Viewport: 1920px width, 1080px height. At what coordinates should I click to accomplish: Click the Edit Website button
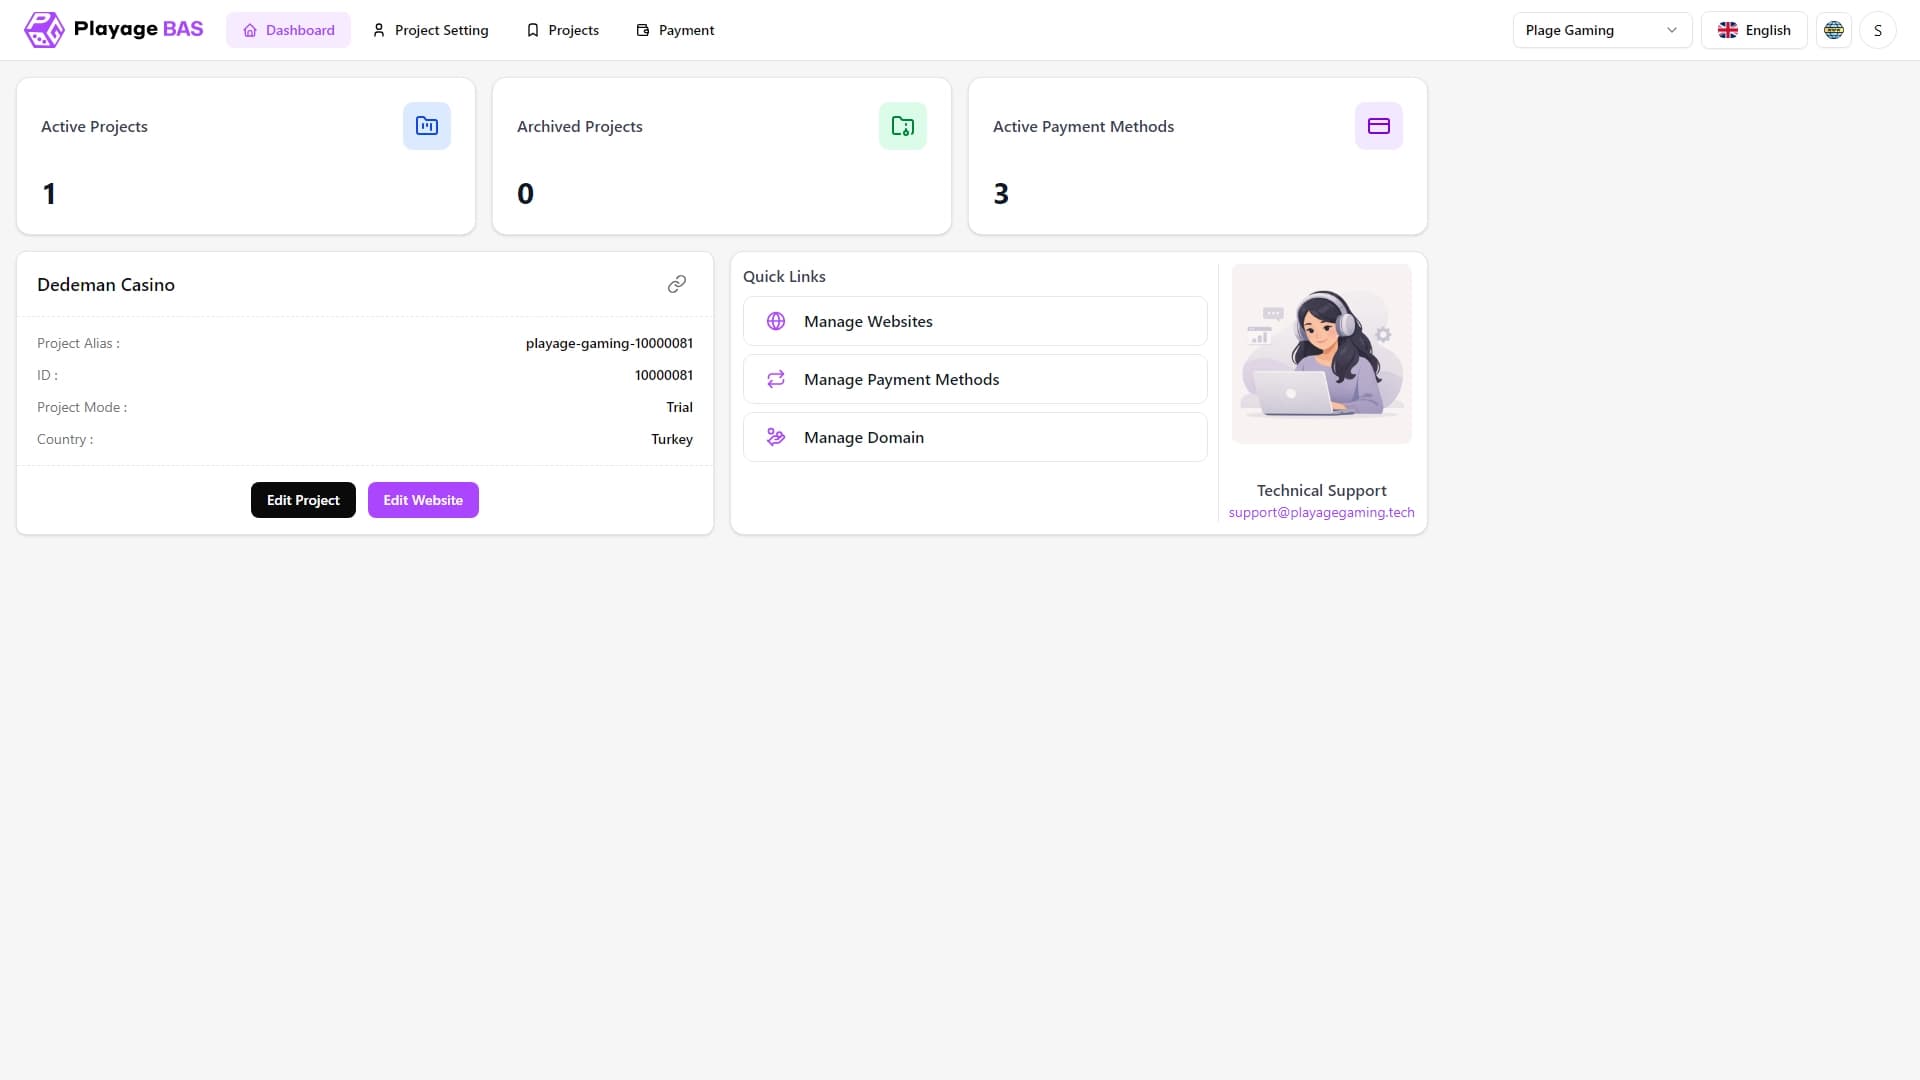[423, 500]
